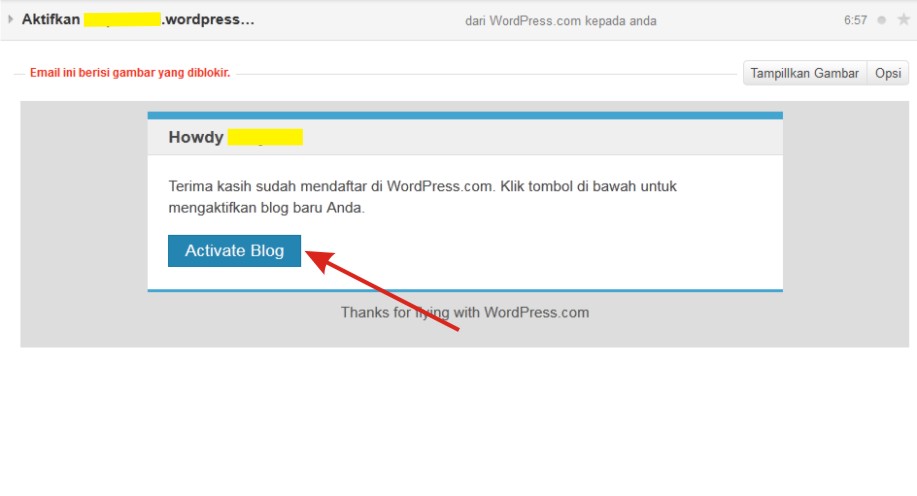Click the unread status dot icon

pos(881,20)
